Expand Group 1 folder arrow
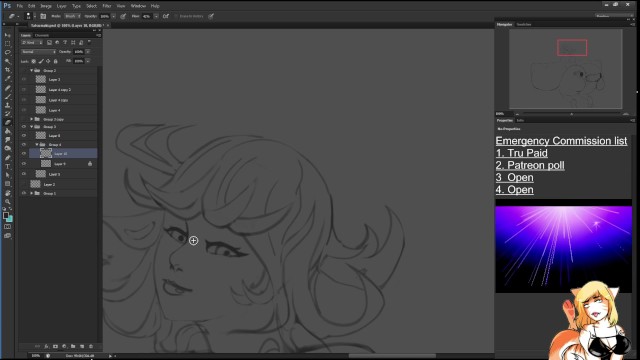Screen dimensions: 640x360 tap(31, 193)
